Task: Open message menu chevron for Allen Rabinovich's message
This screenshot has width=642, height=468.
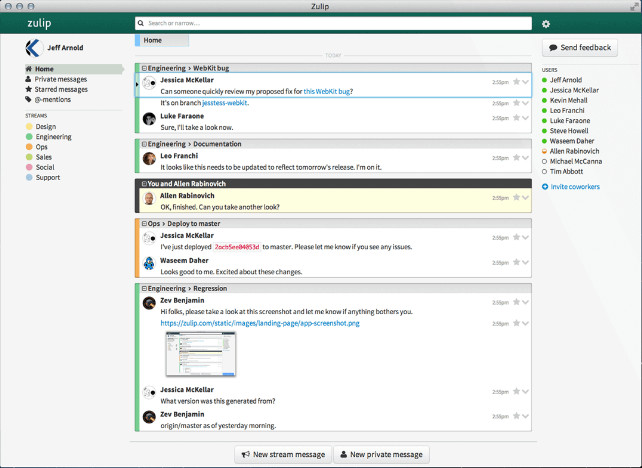Action: [x=525, y=198]
